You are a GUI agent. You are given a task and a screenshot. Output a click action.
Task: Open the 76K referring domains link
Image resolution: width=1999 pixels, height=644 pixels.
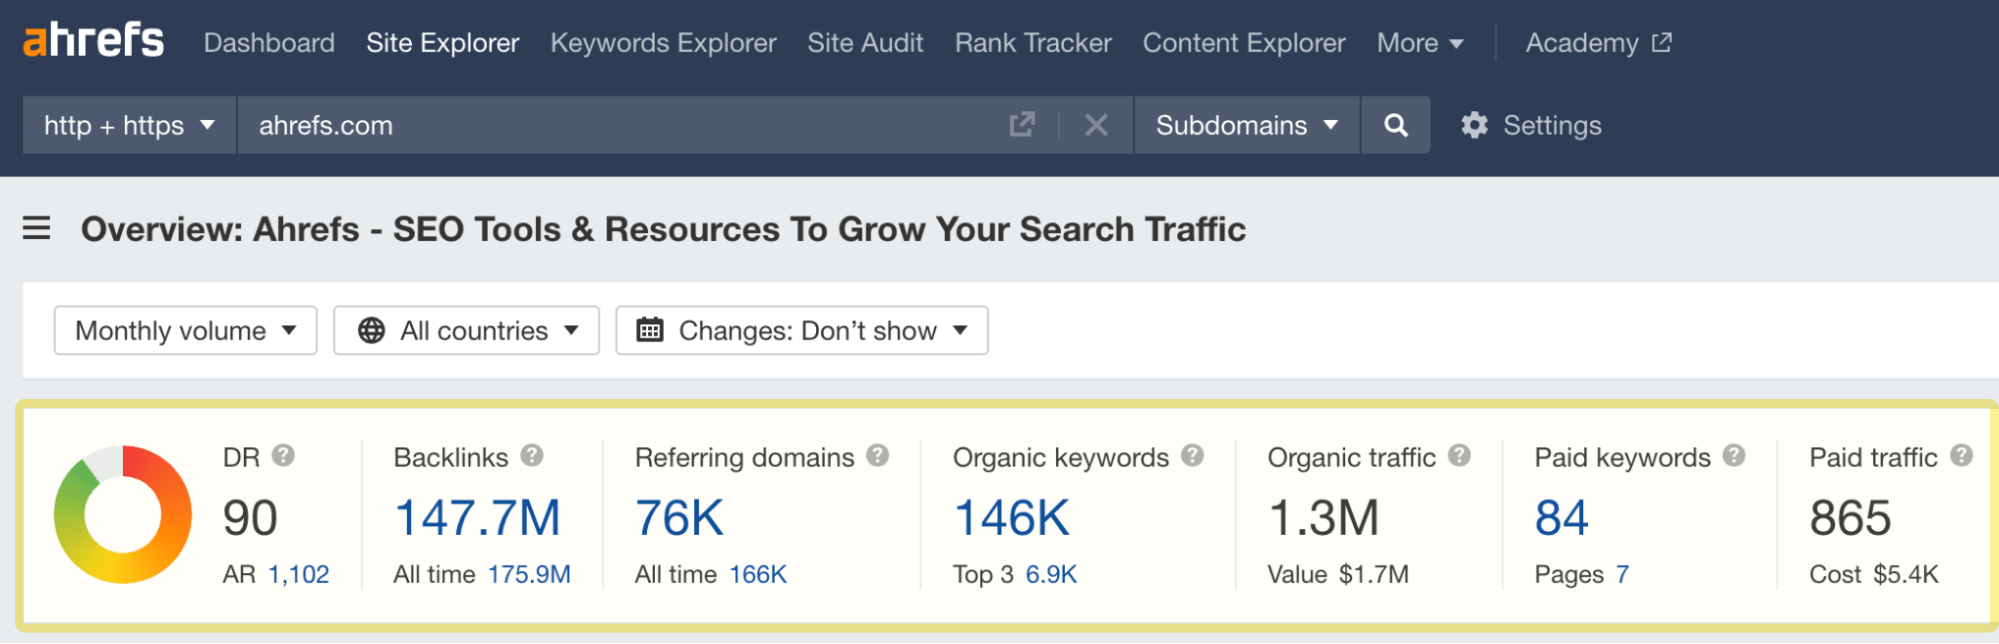679,518
